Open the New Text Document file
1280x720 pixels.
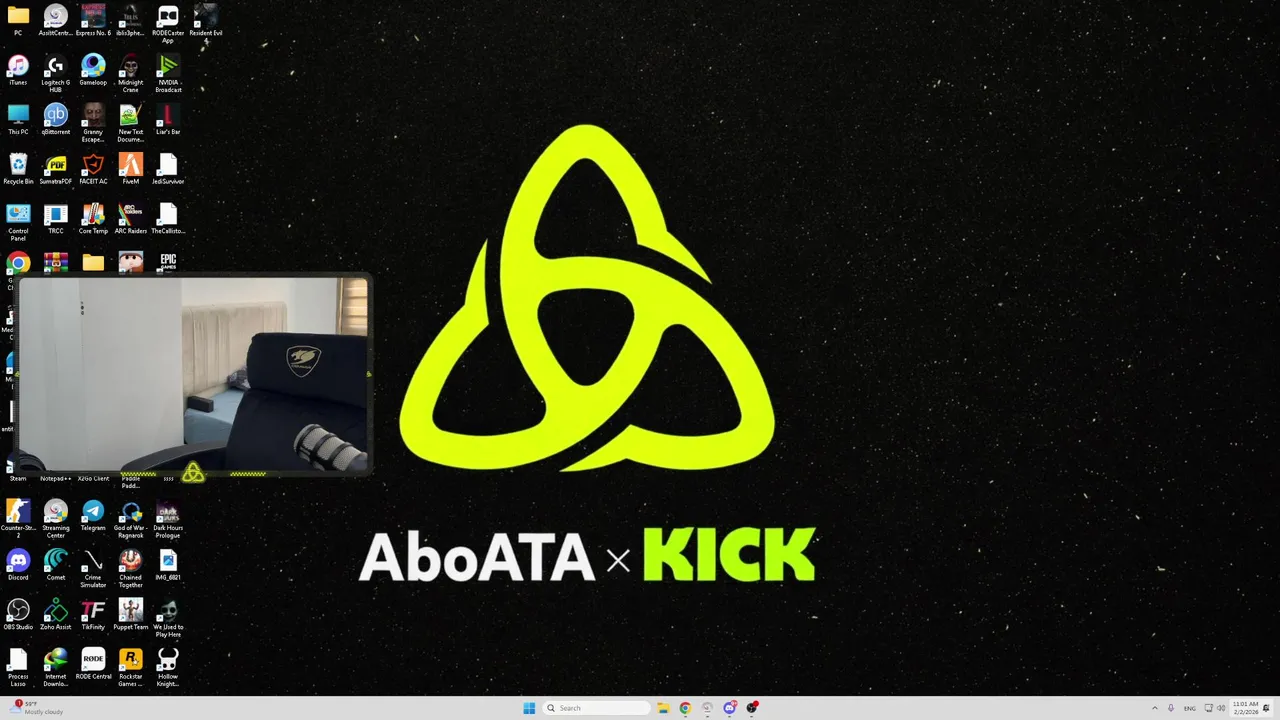pos(131,124)
